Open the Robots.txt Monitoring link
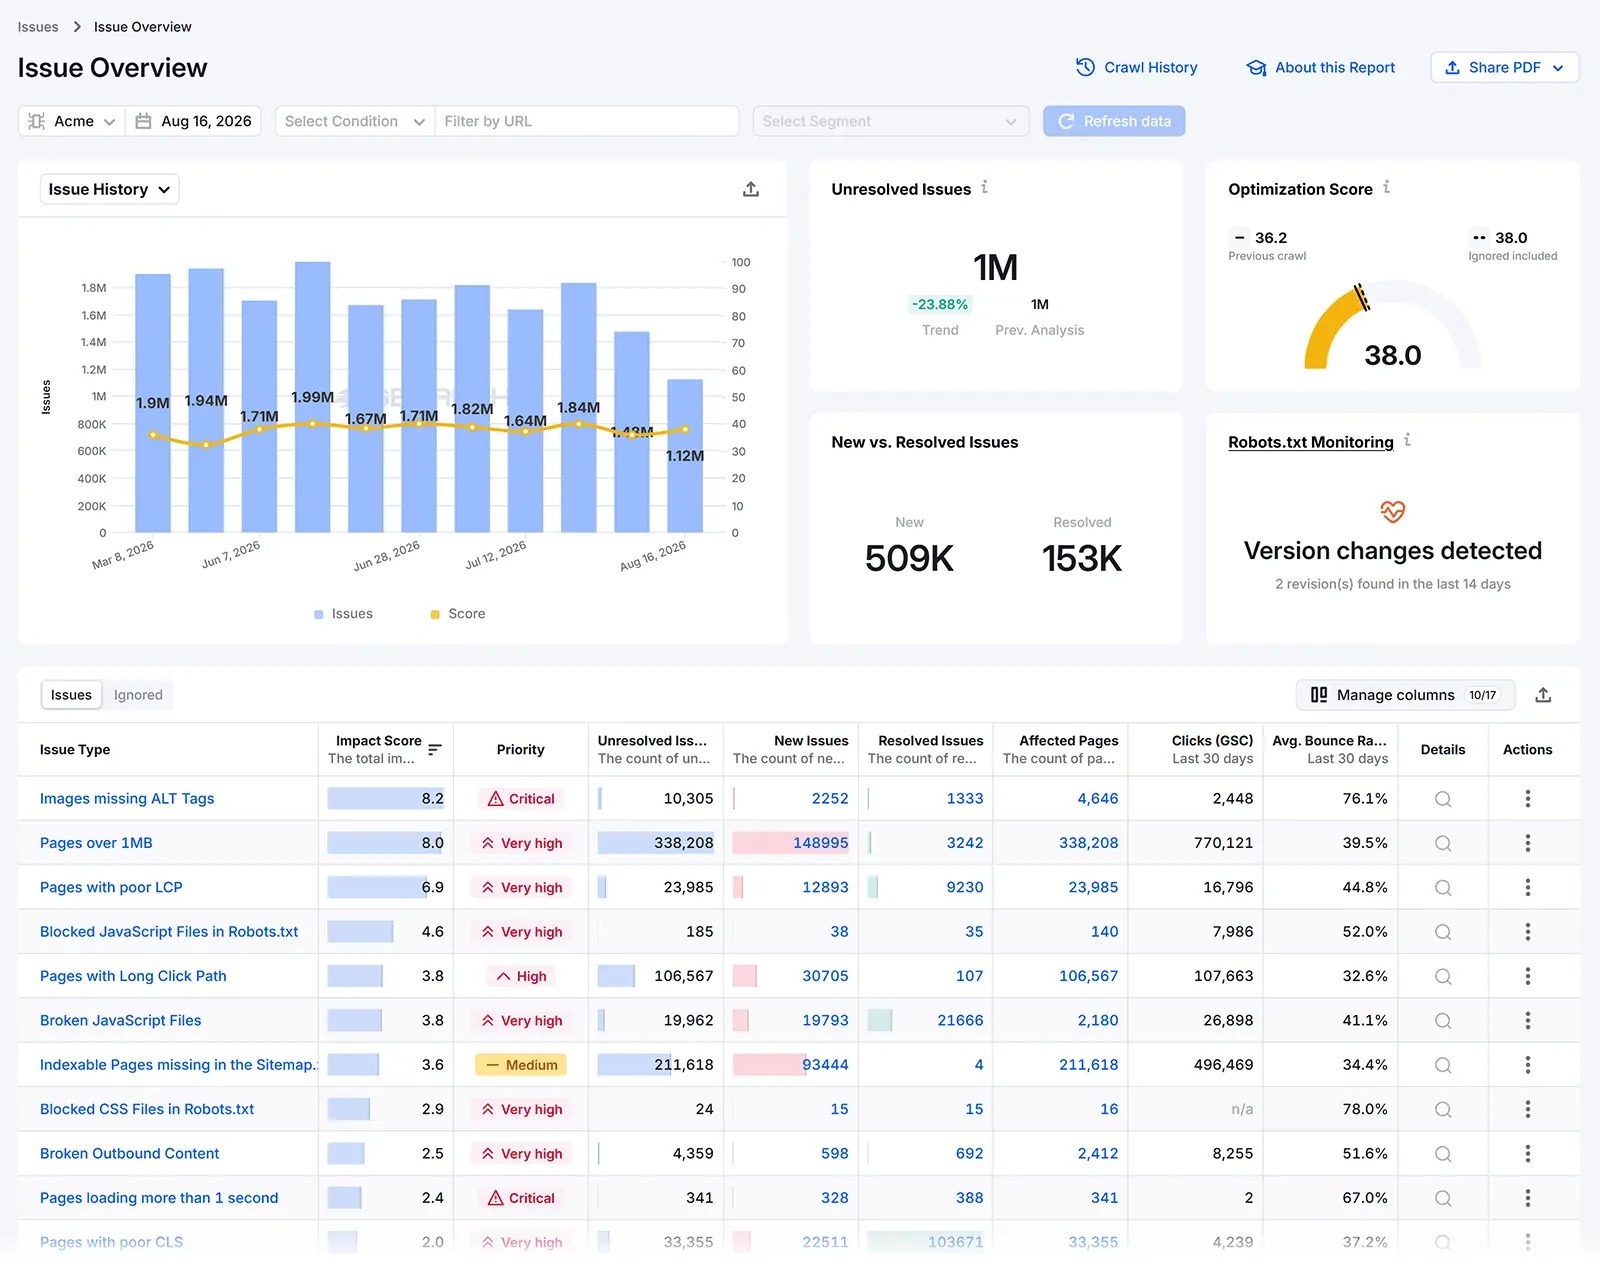The height and width of the screenshot is (1264, 1600). point(1310,442)
